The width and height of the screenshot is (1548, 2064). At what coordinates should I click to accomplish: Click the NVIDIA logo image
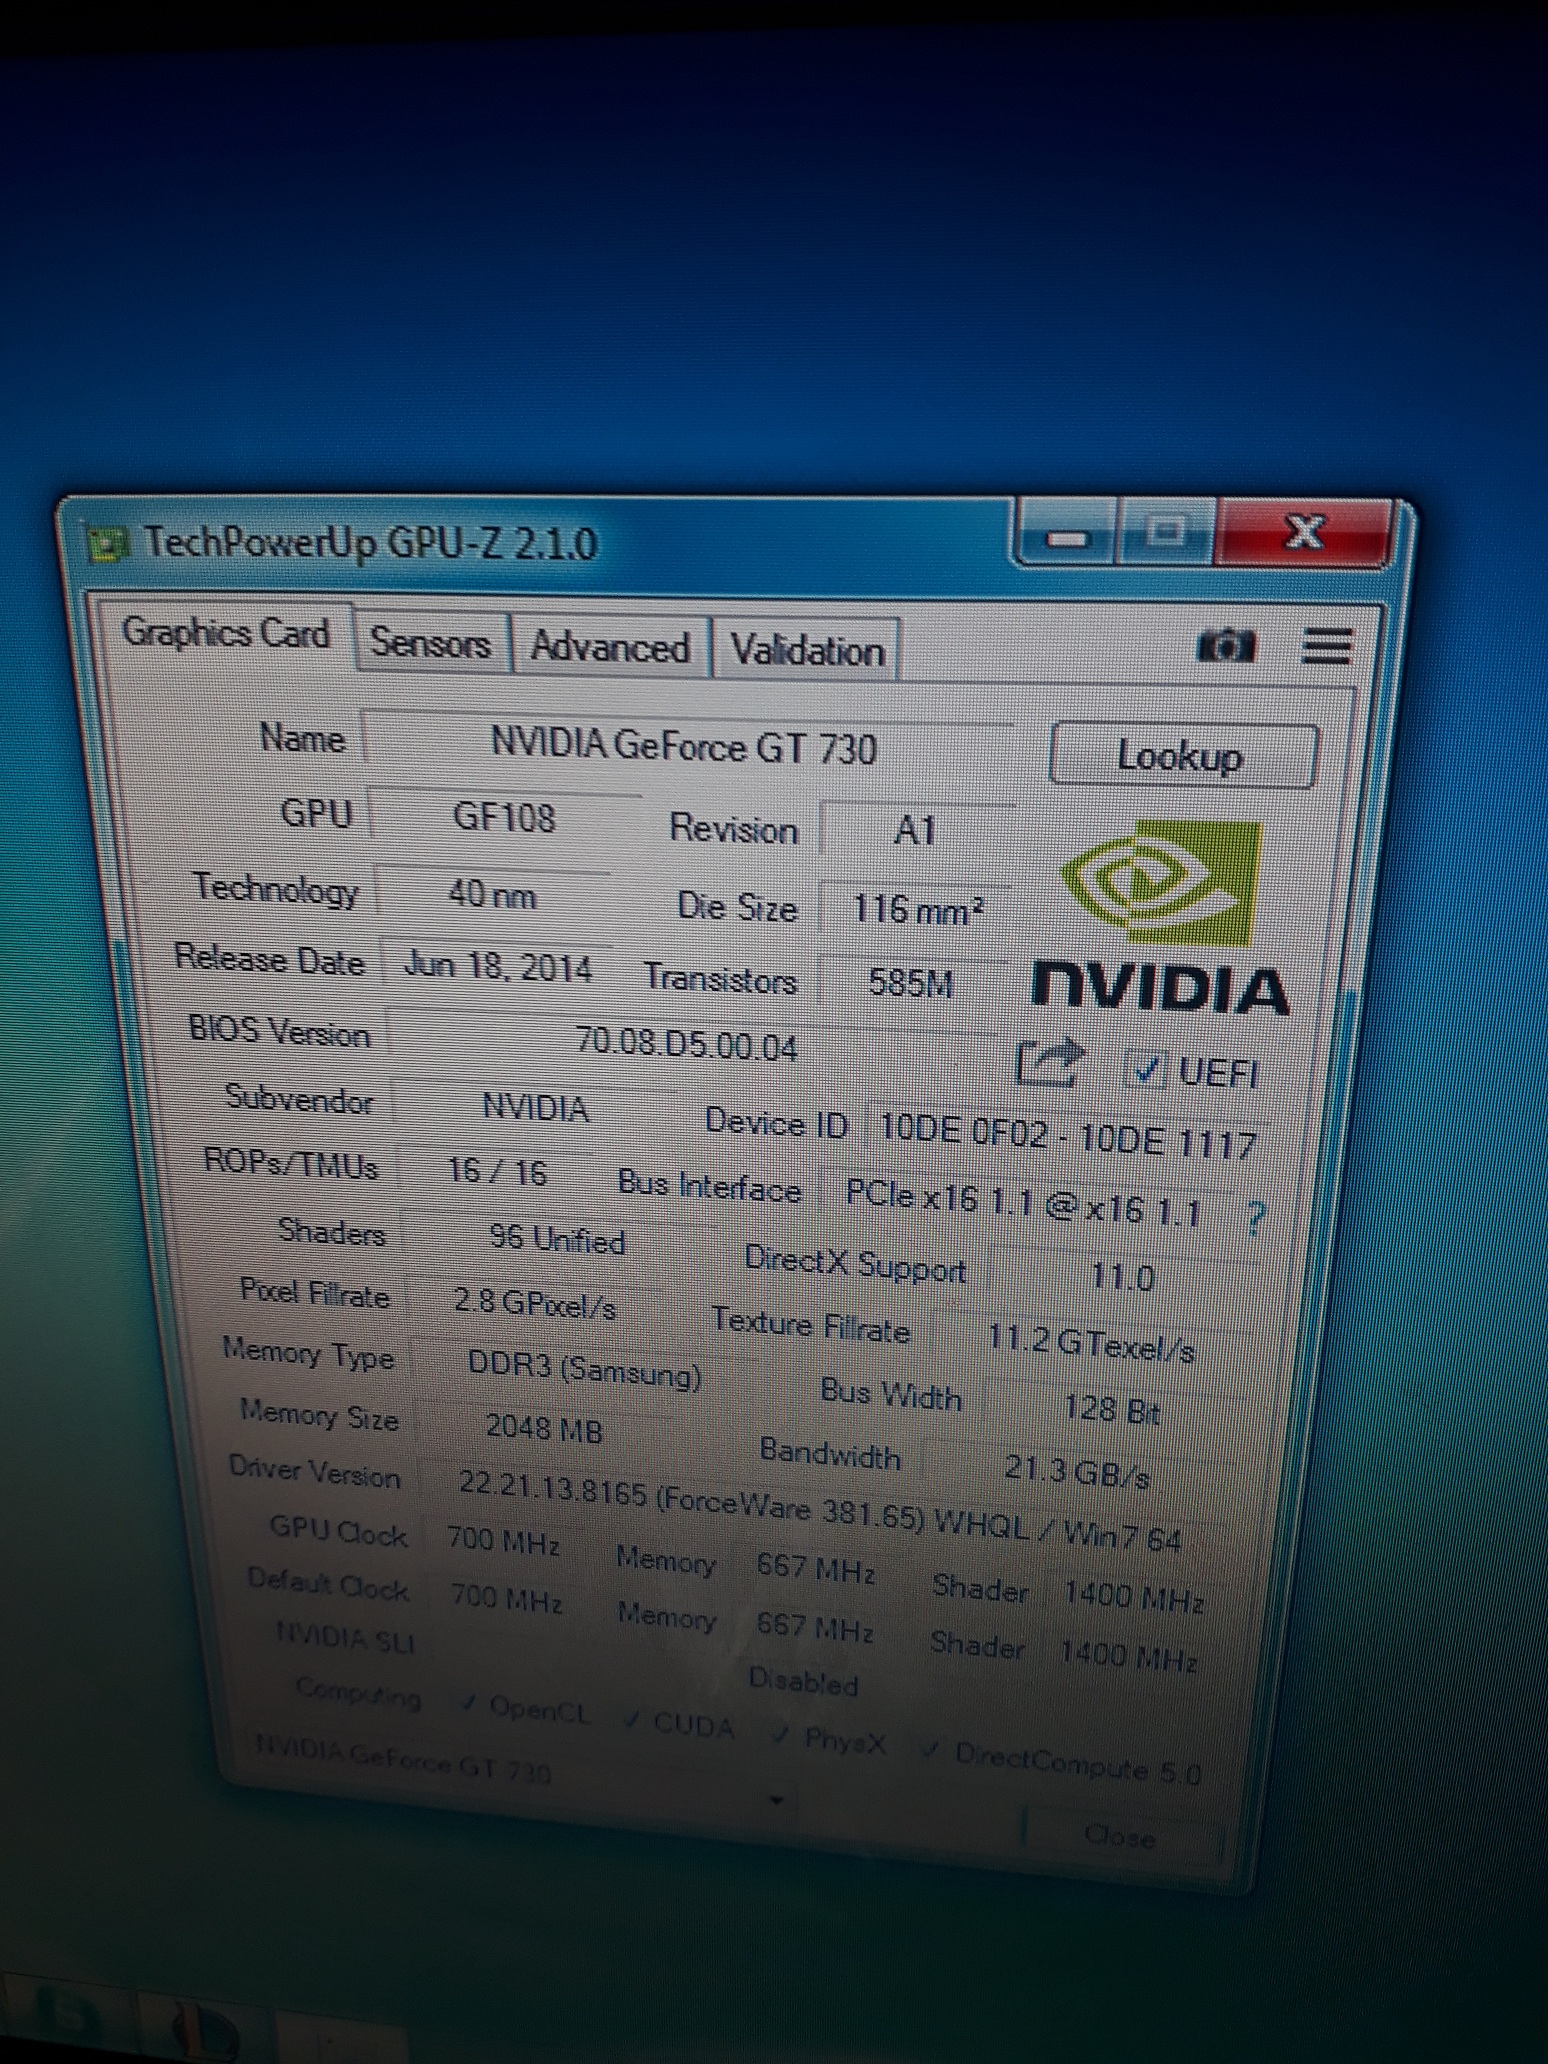[1160, 915]
